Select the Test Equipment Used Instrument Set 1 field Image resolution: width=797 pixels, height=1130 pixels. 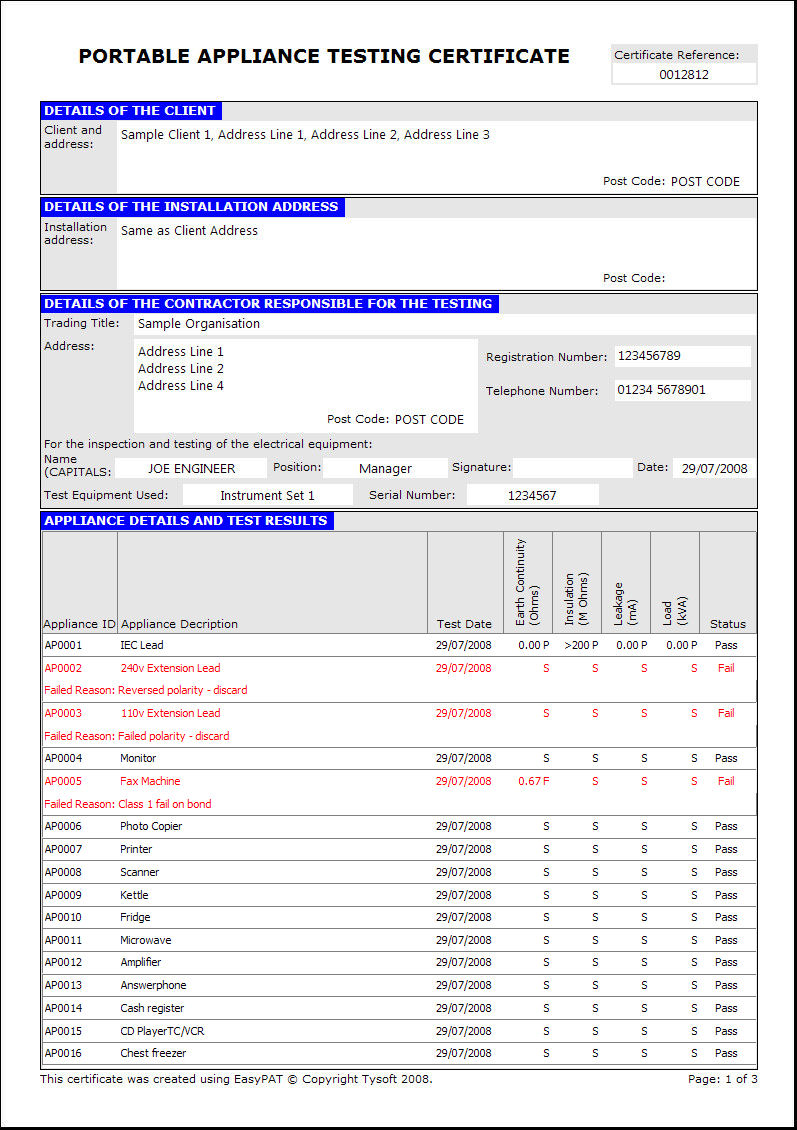(267, 495)
